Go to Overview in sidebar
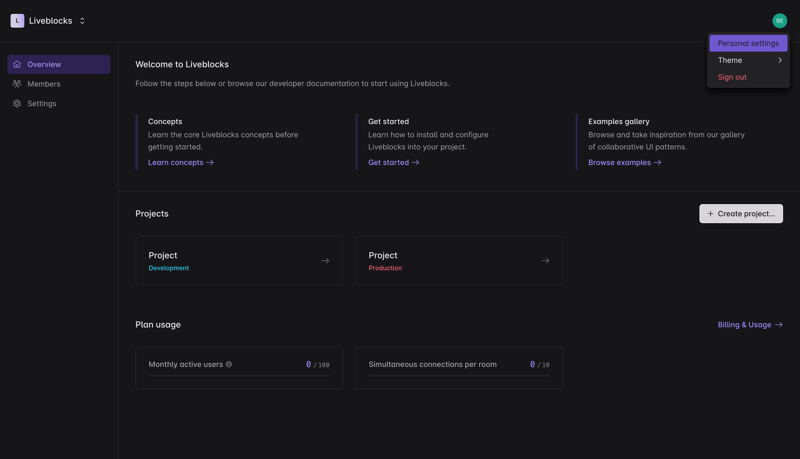Image resolution: width=800 pixels, height=459 pixels. click(59, 64)
